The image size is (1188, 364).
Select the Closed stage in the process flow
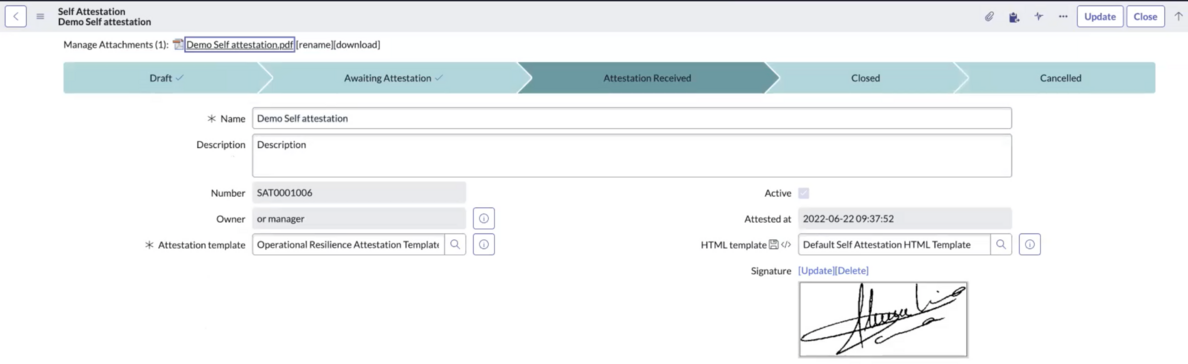click(x=865, y=77)
